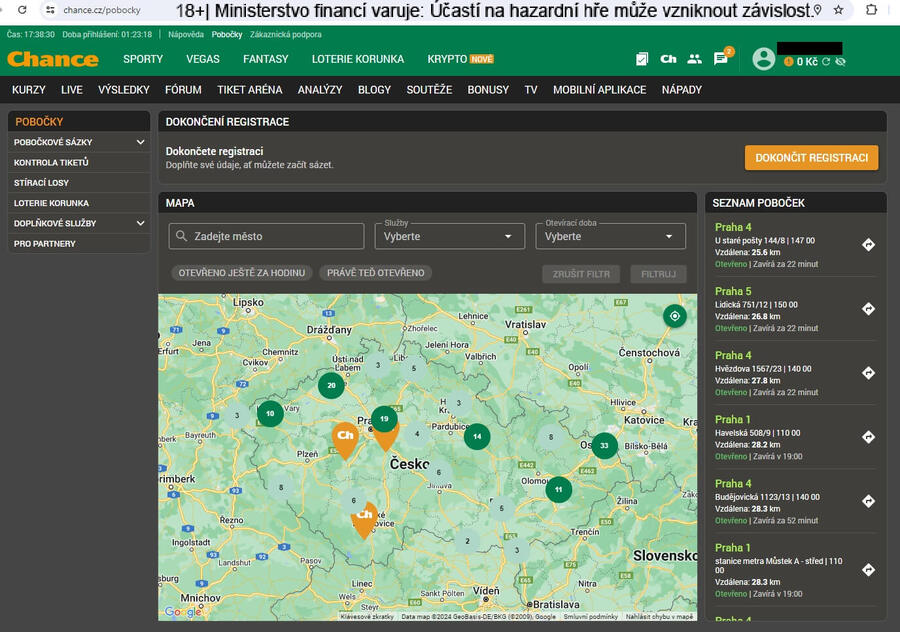Click ZRUŠIT FILTR button
The height and width of the screenshot is (632, 900).
pos(581,274)
